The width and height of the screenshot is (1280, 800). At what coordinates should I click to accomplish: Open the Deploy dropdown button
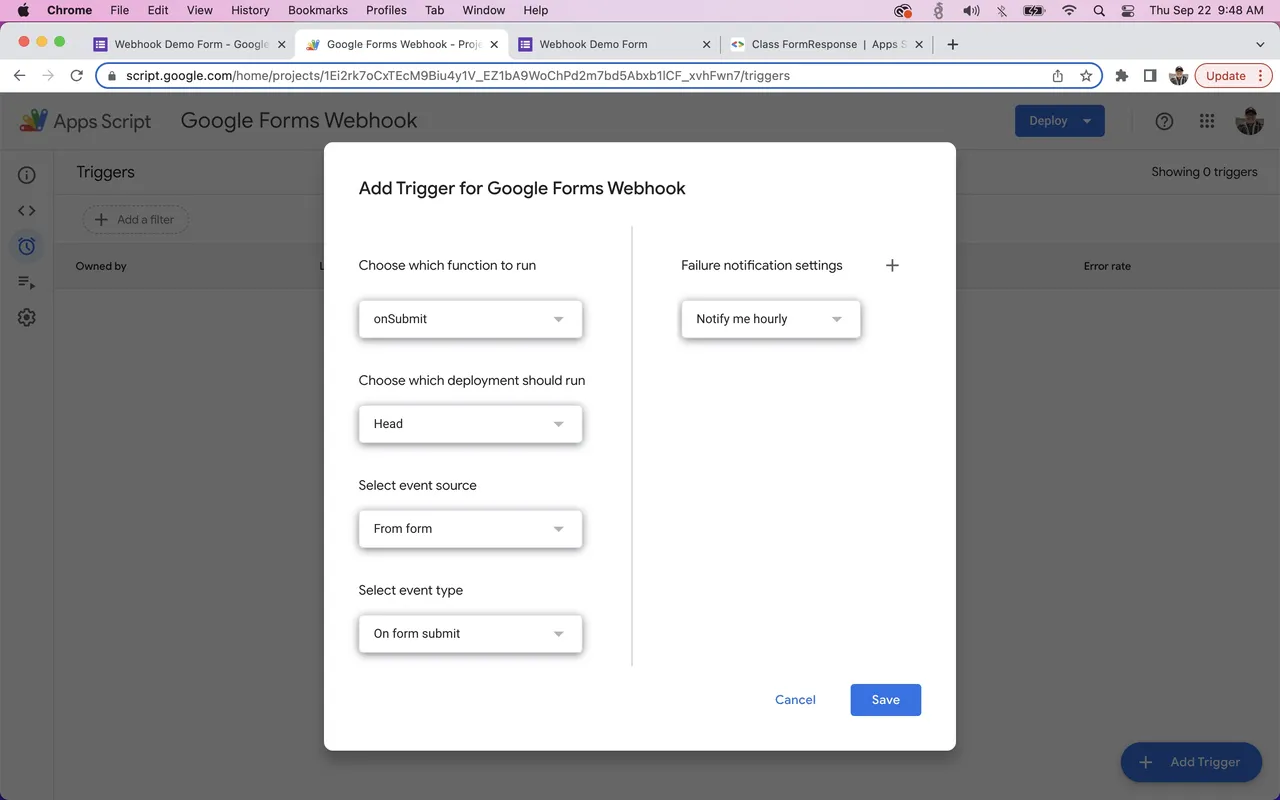tap(1060, 121)
